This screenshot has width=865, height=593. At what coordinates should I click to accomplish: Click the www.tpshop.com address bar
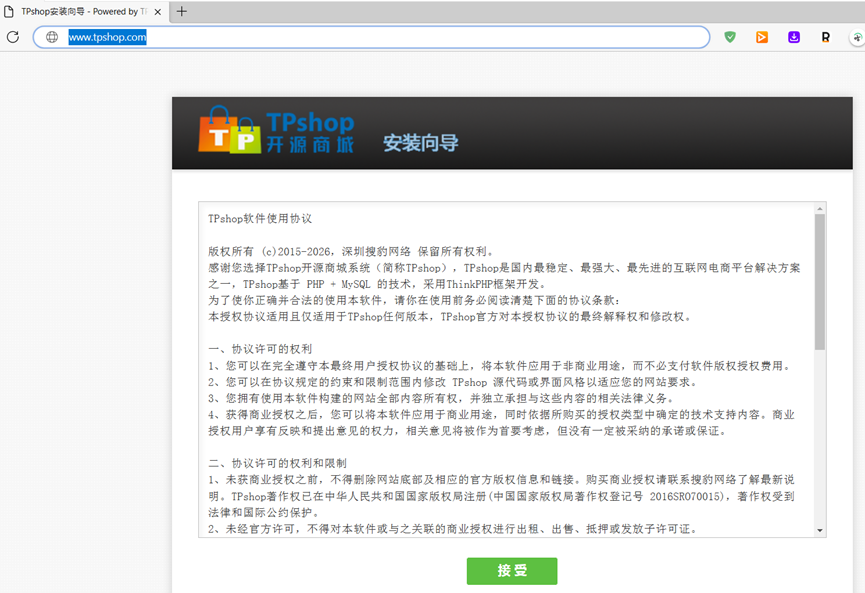coord(371,37)
